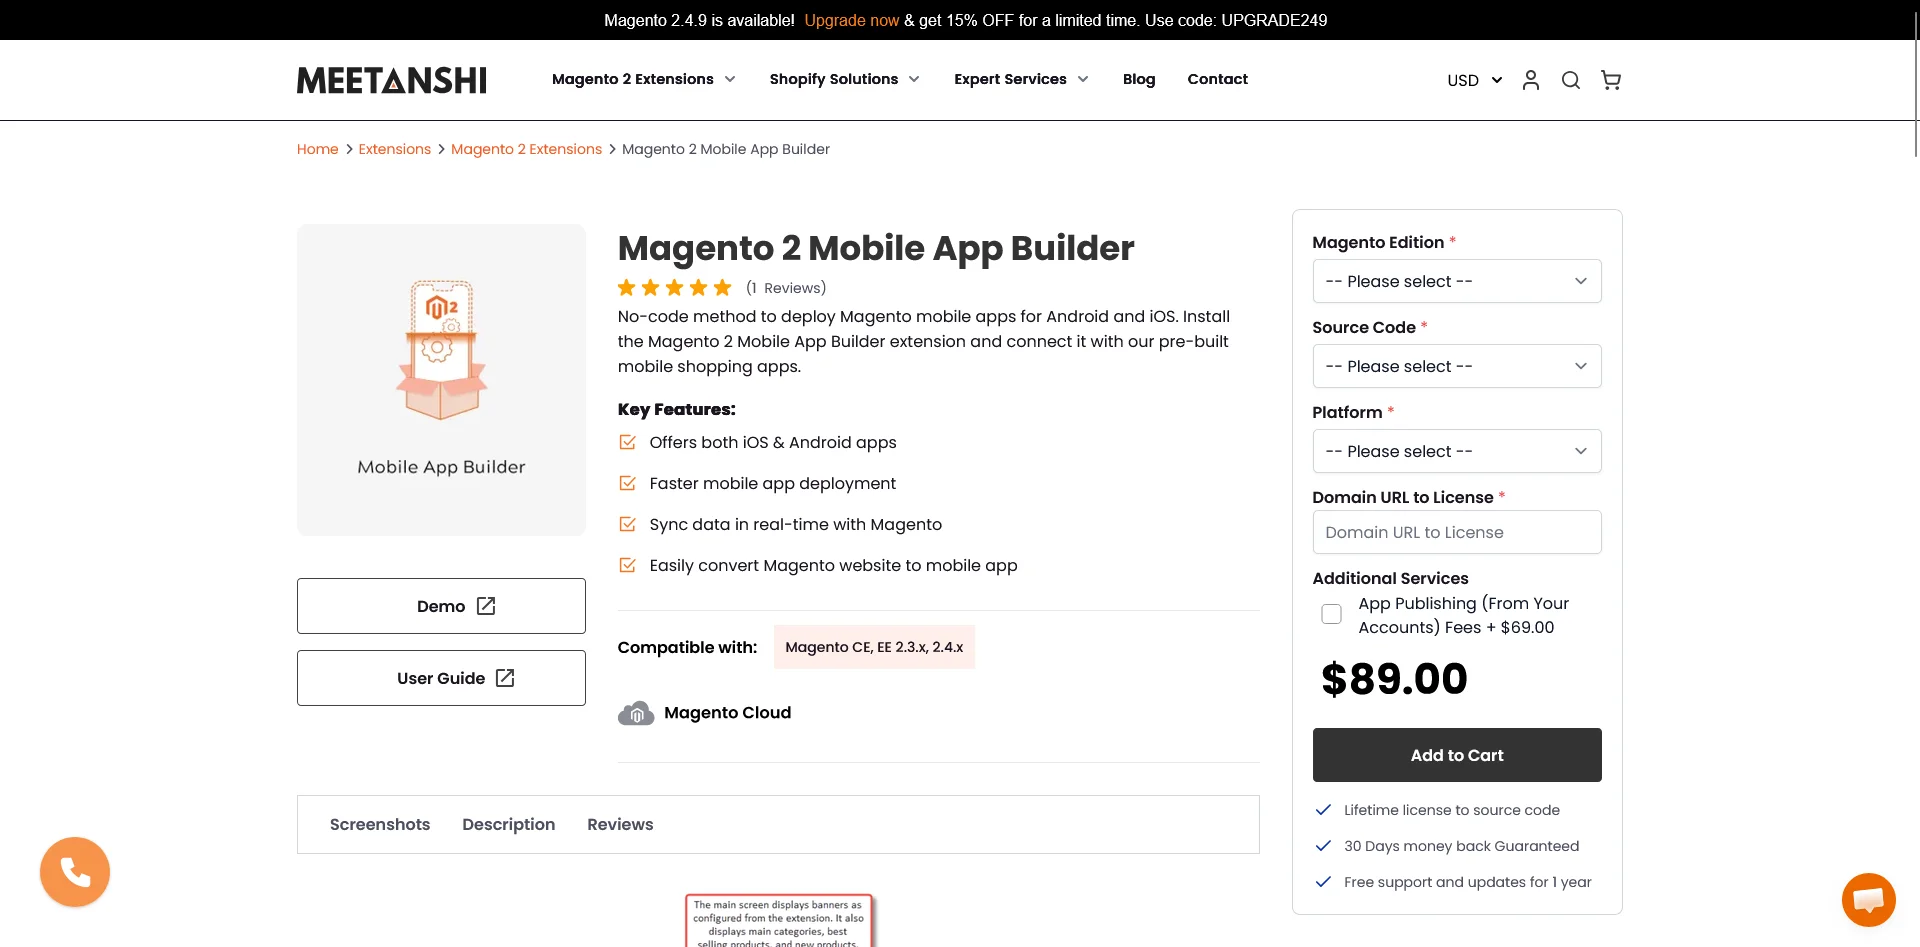
Task: Click the Upgrade now link
Action: pos(852,20)
